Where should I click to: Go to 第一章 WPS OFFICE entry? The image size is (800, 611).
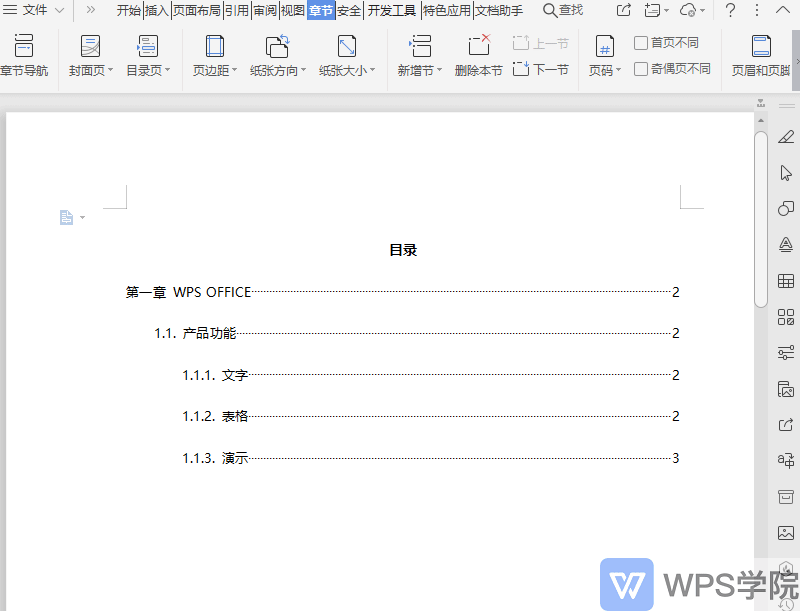[403, 292]
